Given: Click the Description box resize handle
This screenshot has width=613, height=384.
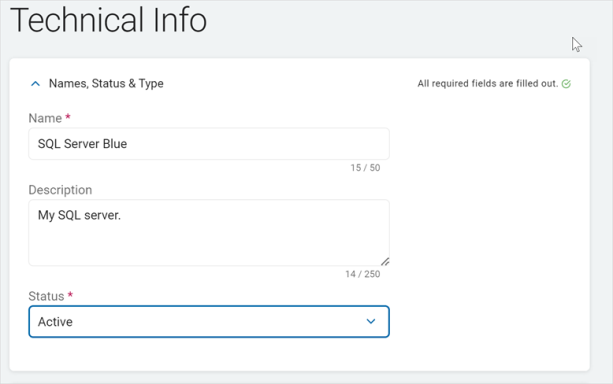Looking at the screenshot, I should click(385, 261).
